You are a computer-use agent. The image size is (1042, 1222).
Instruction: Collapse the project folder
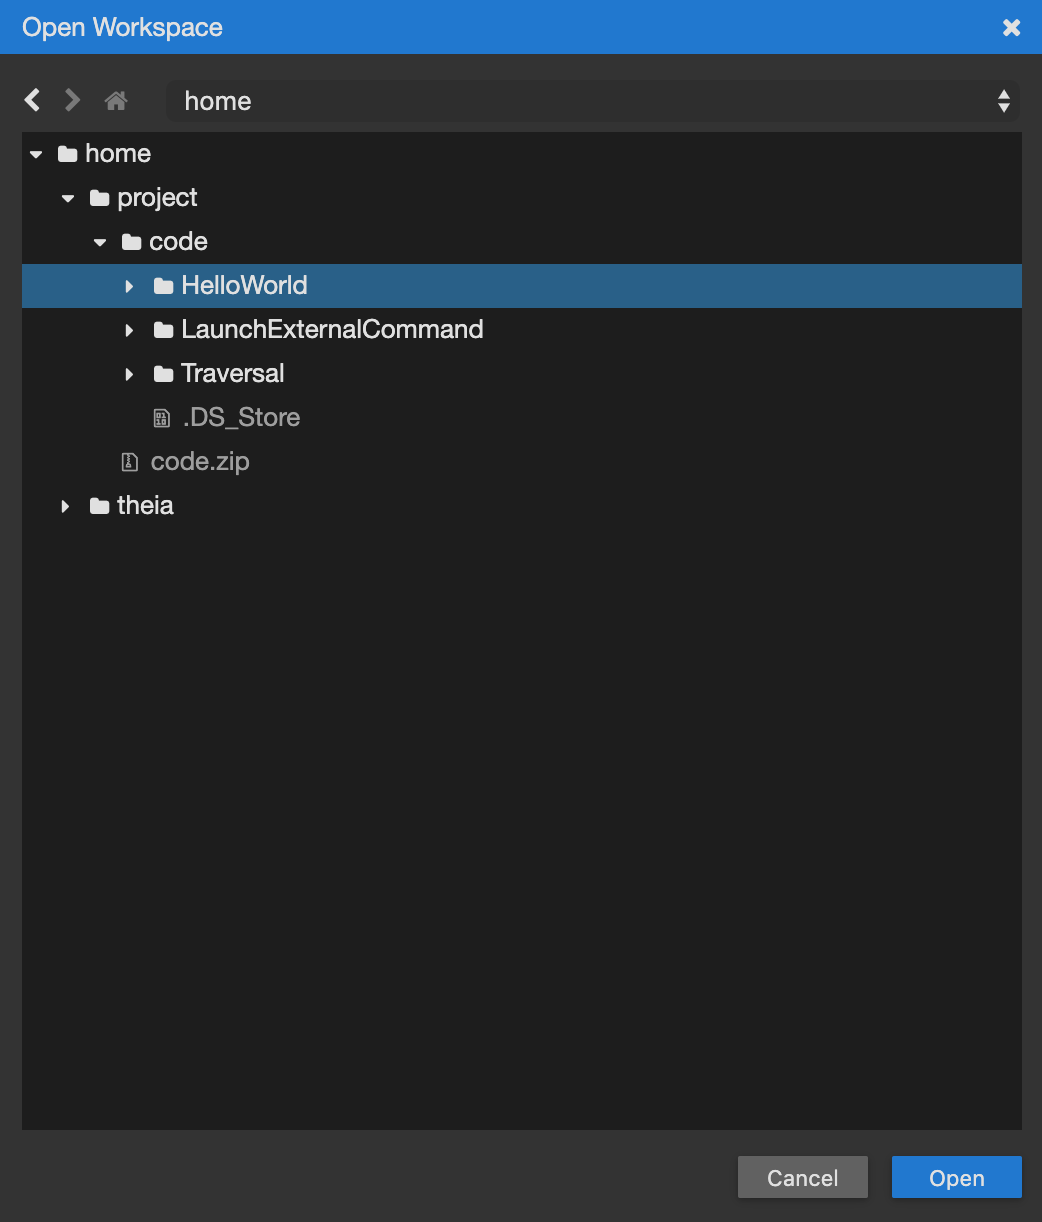point(68,199)
